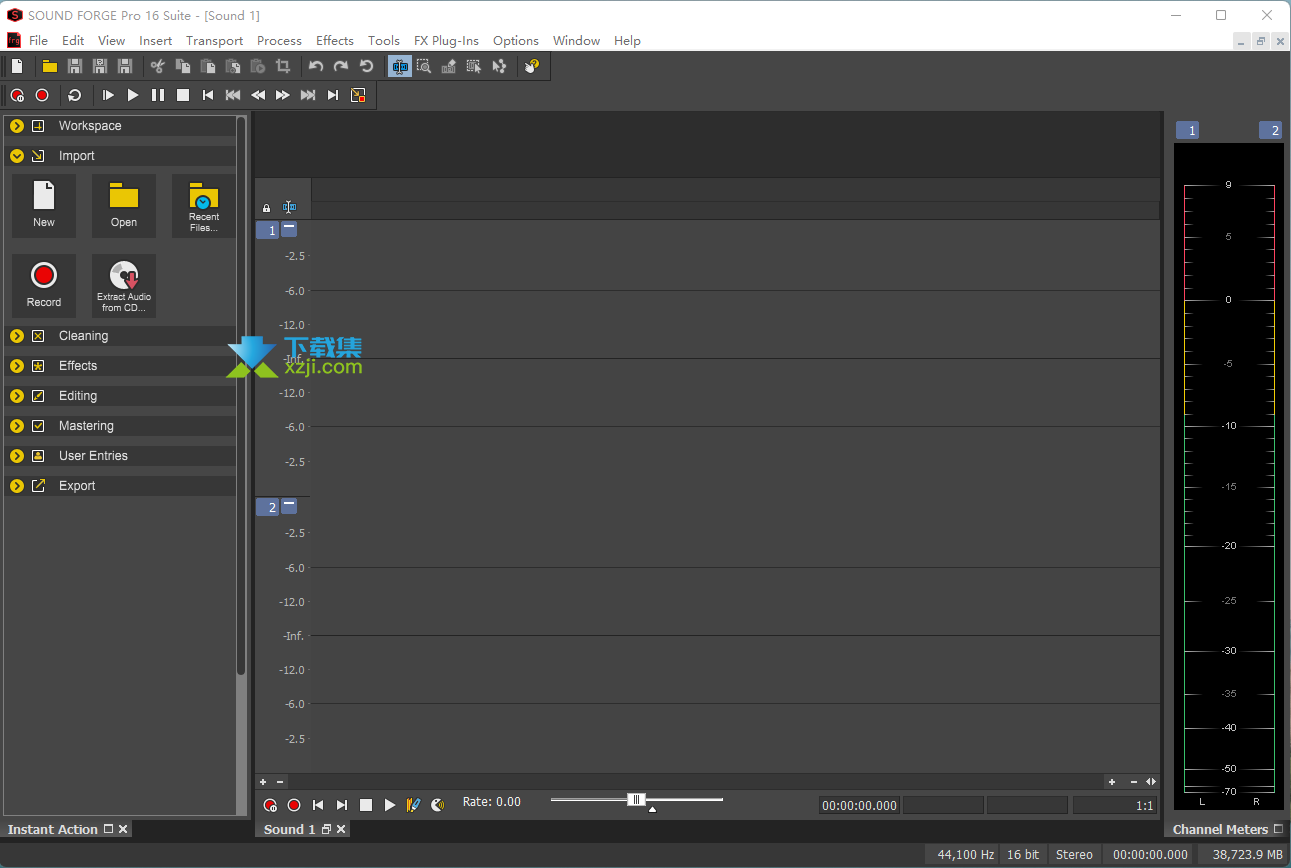Click the Open folder button in Import
The width and height of the screenshot is (1291, 868).
click(x=124, y=206)
